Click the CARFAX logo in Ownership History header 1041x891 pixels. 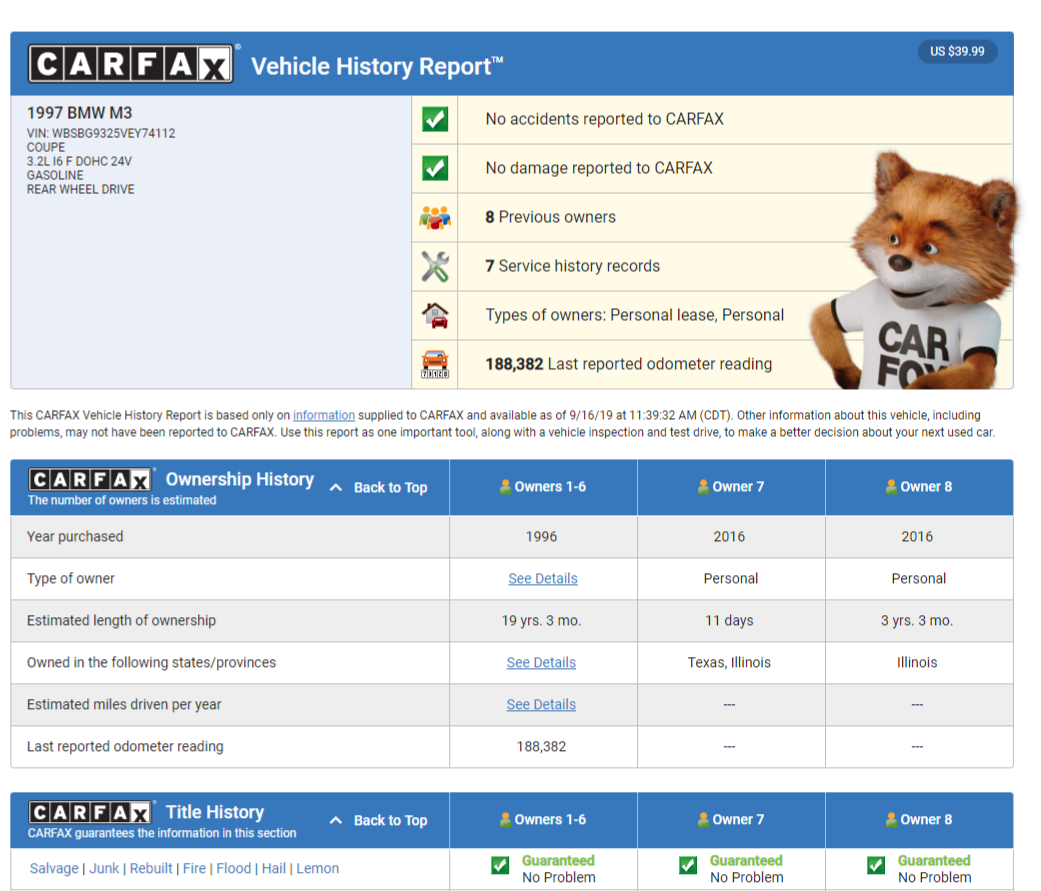tap(90, 479)
